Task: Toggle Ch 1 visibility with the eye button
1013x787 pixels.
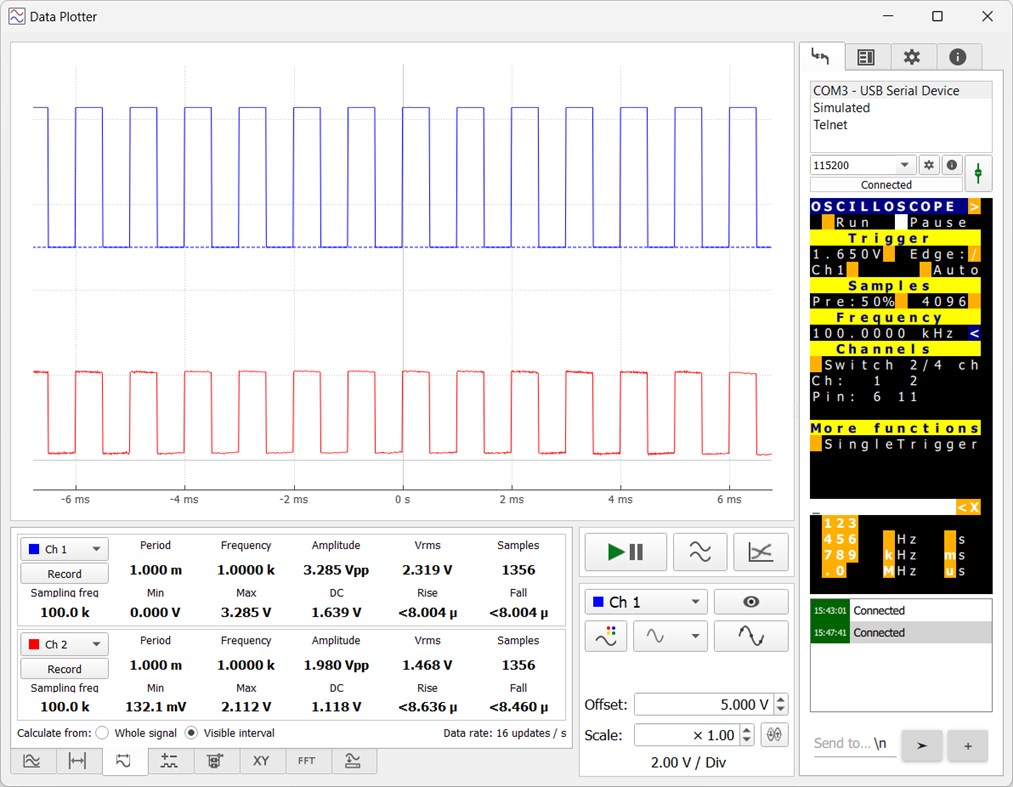Action: click(x=750, y=602)
